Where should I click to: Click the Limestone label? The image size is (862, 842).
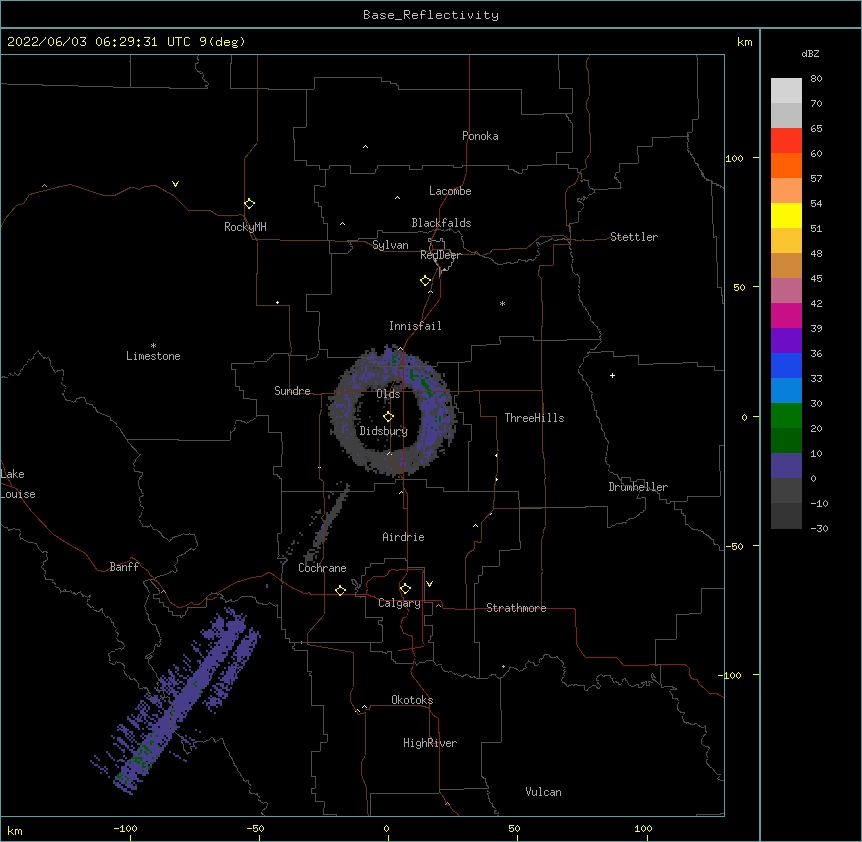click(x=153, y=356)
